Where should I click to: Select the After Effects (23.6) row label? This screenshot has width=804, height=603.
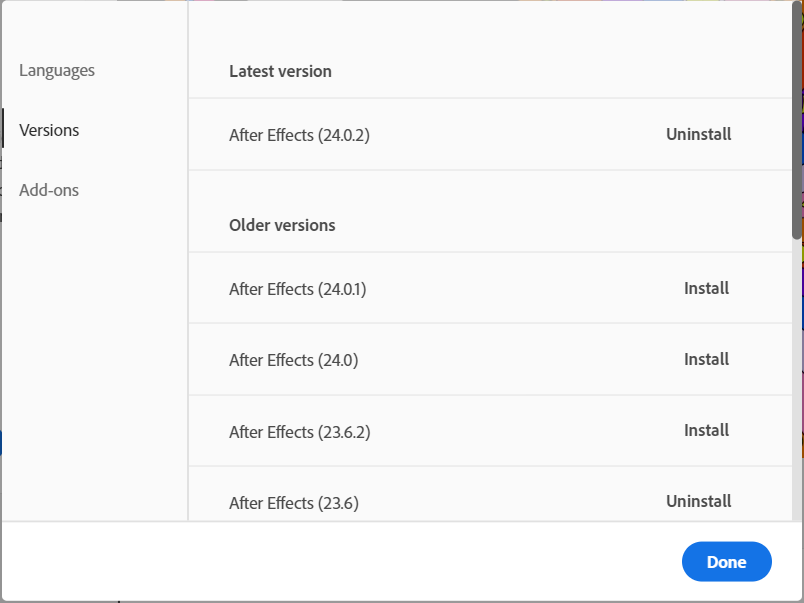click(x=293, y=503)
